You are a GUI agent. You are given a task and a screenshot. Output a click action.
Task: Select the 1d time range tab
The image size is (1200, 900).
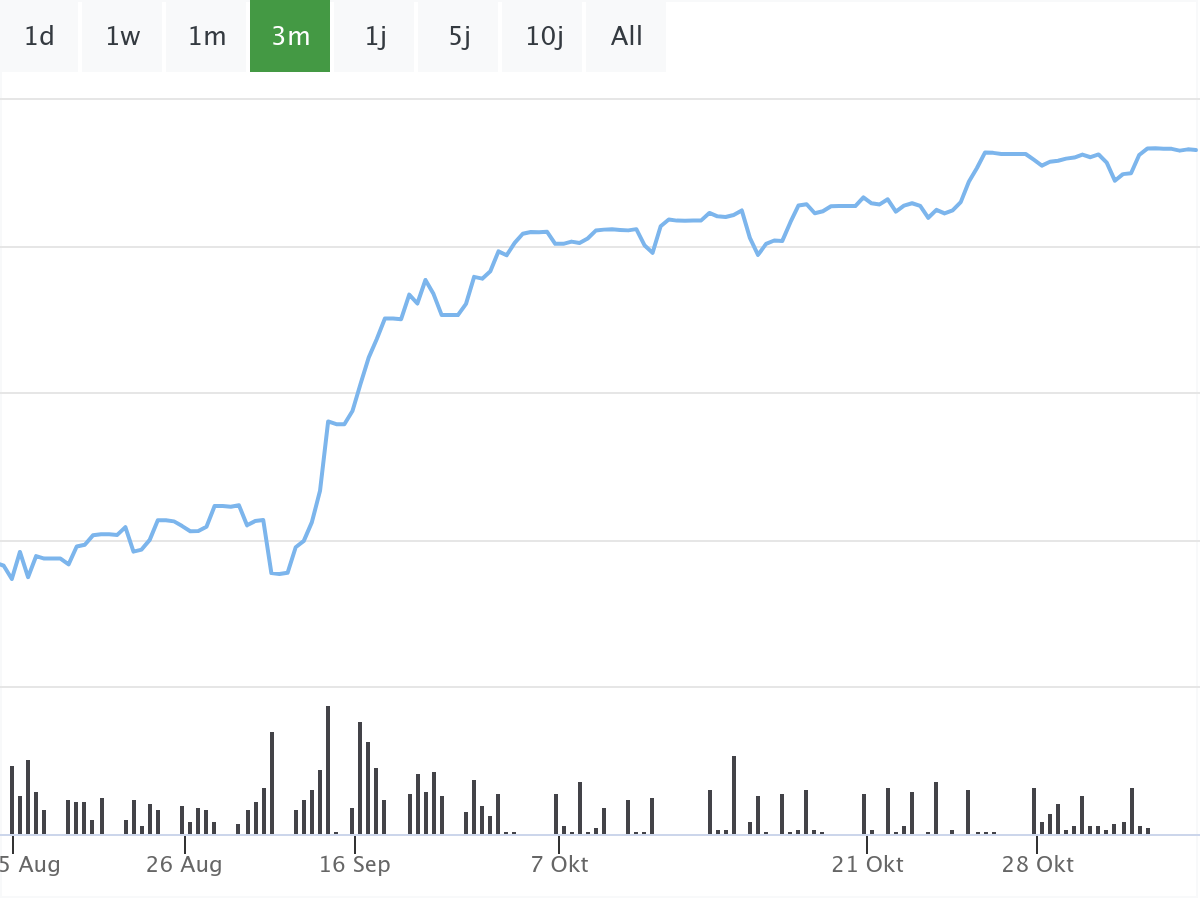[39, 37]
